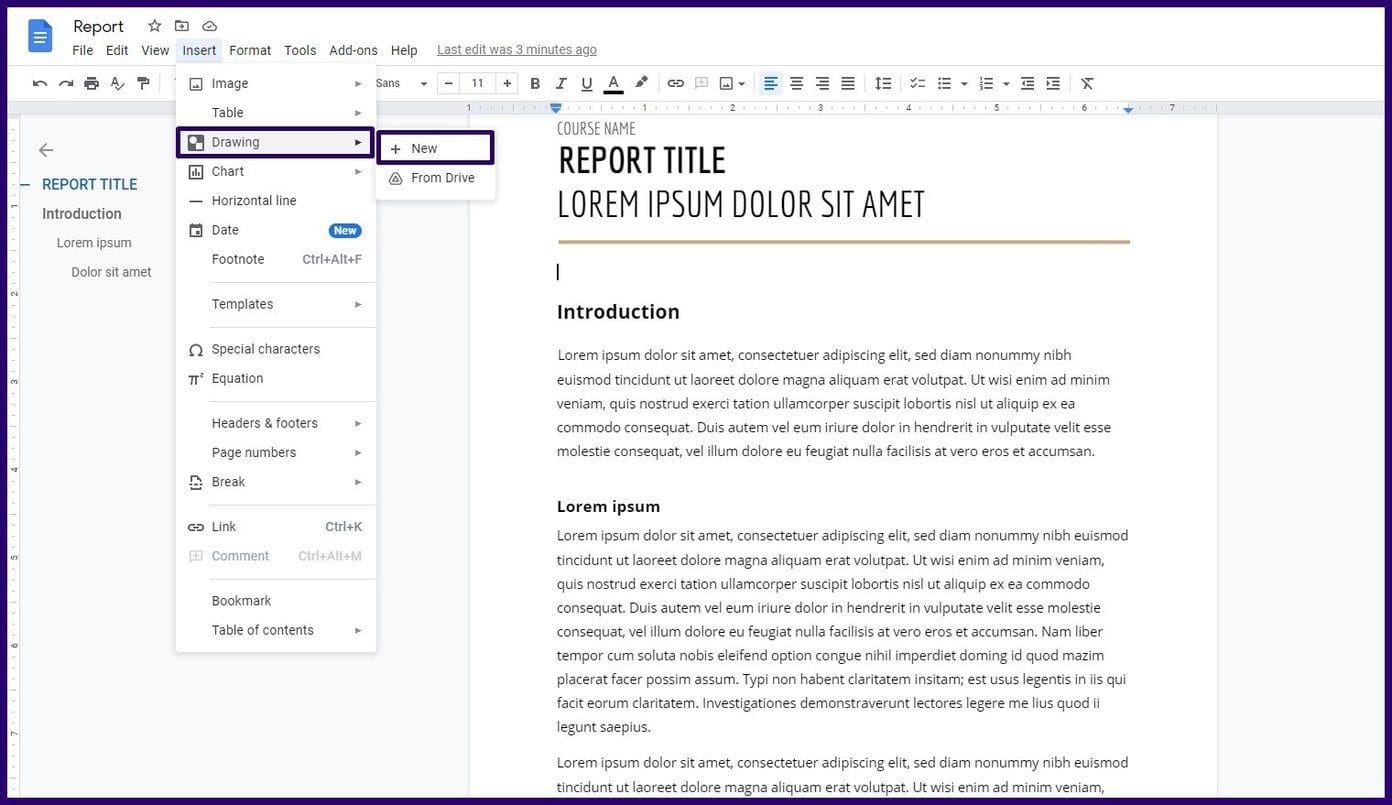The height and width of the screenshot is (805, 1392).
Task: Select the Paint format tool
Action: pyautogui.click(x=144, y=83)
